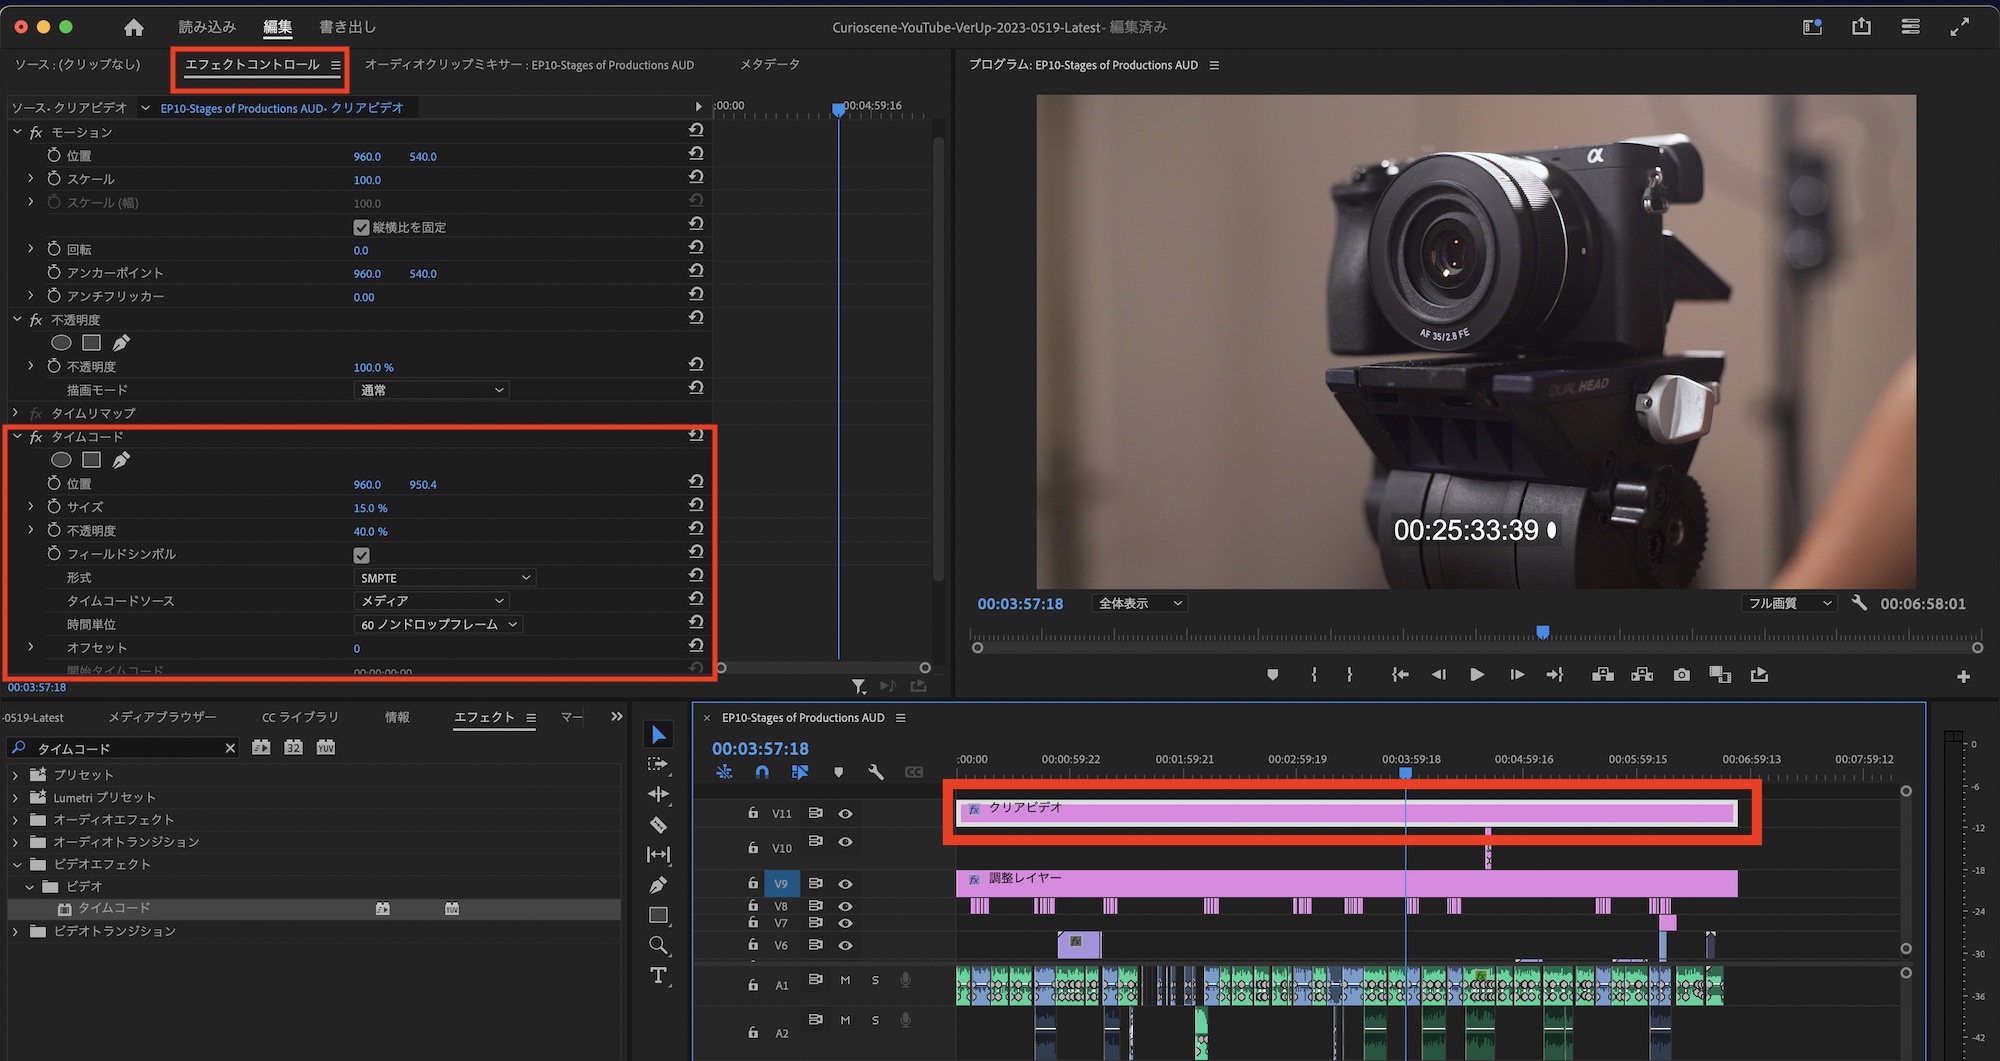Select the Type tool
The width and height of the screenshot is (2000, 1061).
tap(658, 976)
